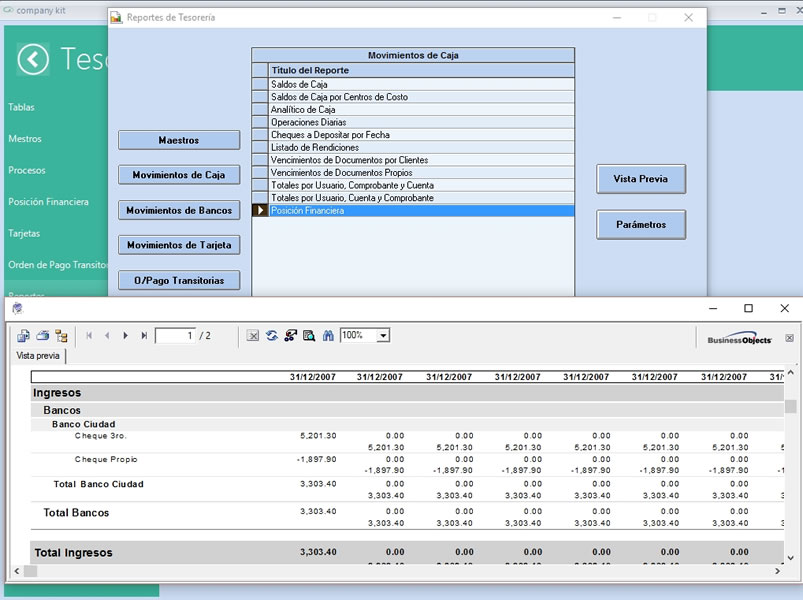
Task: Click the Cheque Propio label in the report
Action: click(x=106, y=460)
